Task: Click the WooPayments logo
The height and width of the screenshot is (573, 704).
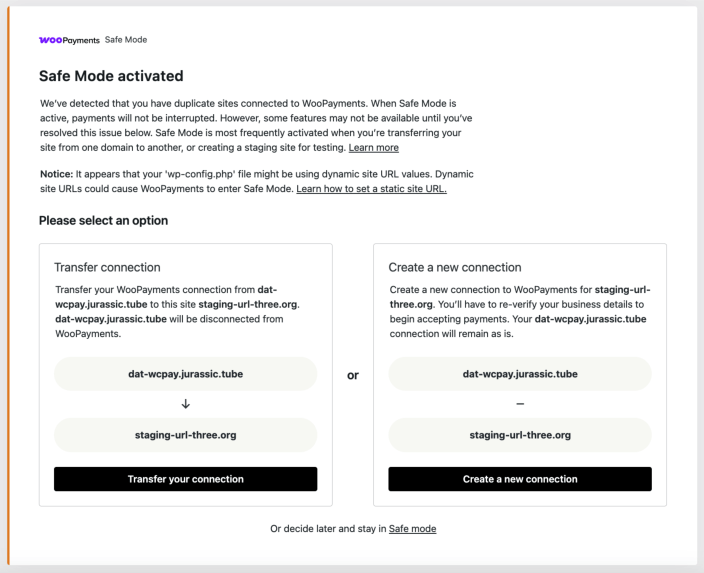Action: 69,40
